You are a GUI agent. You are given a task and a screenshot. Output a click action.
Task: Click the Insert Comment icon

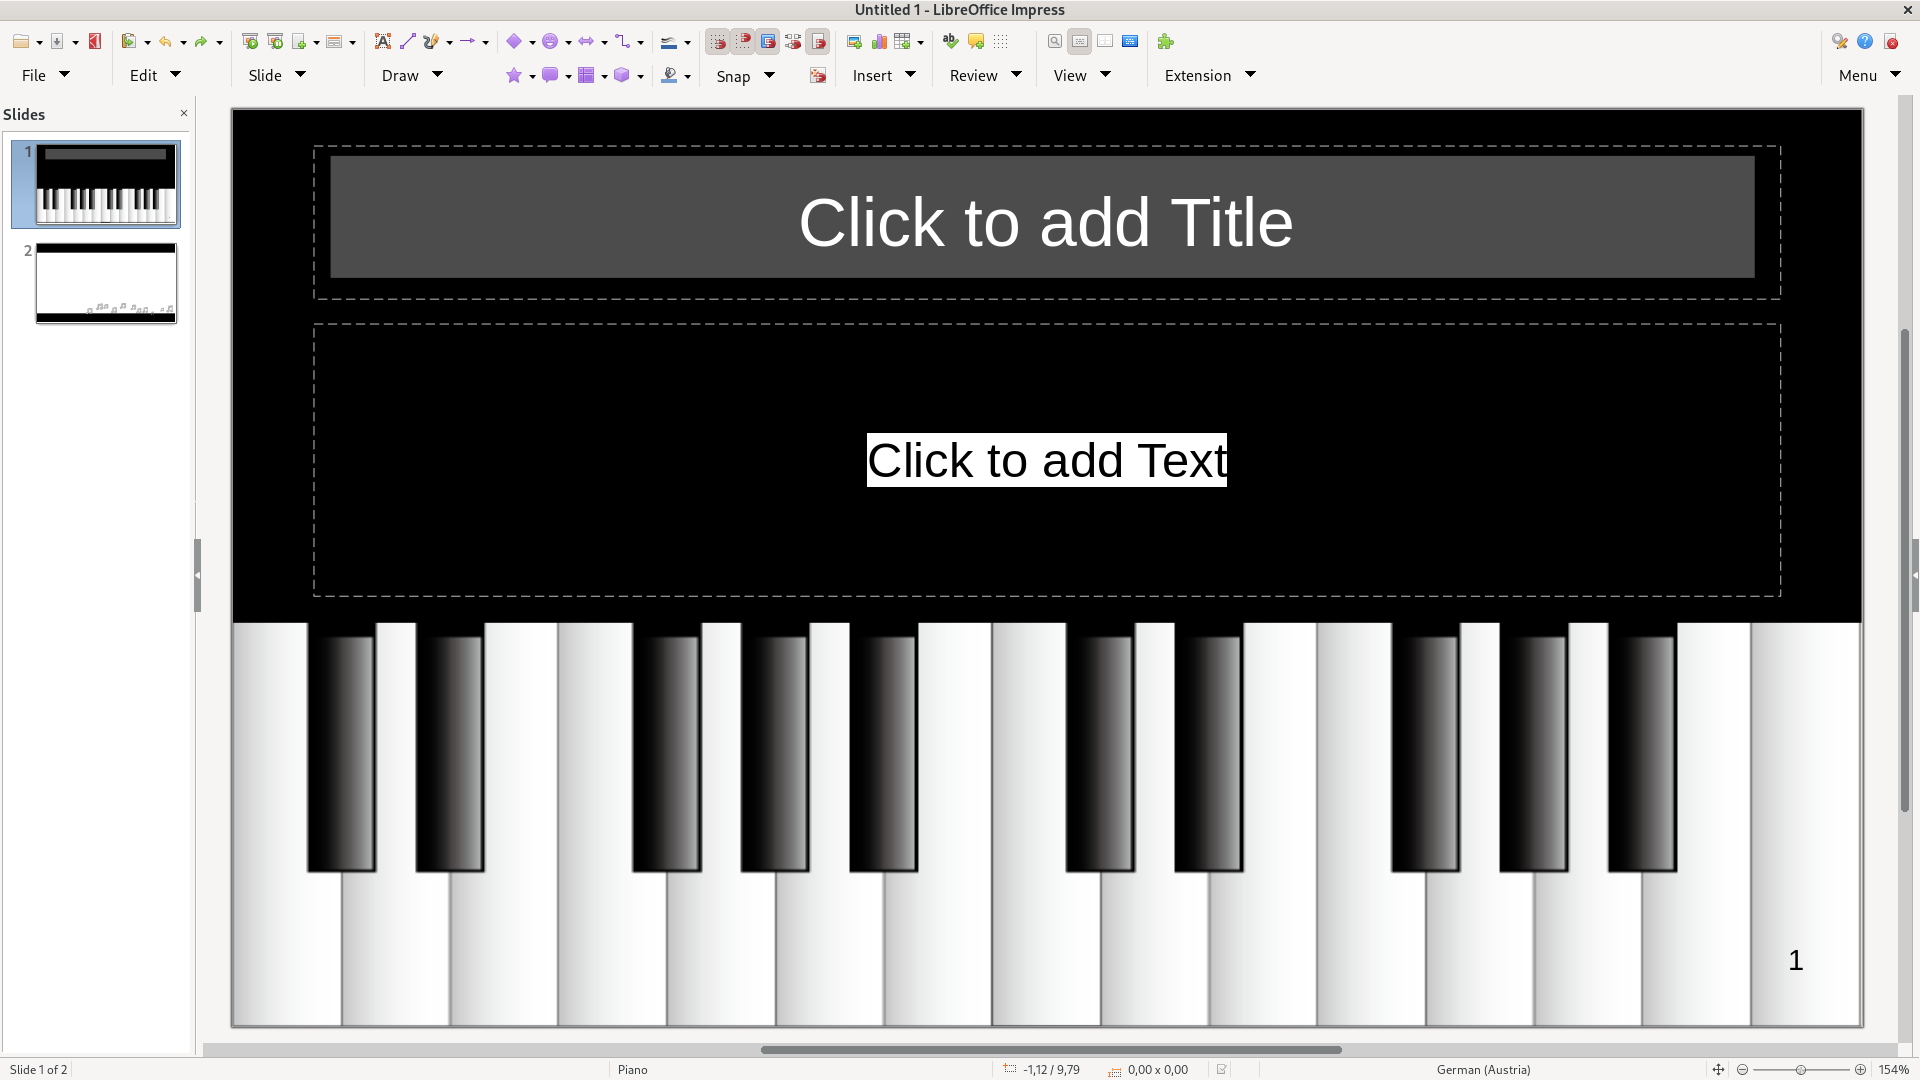click(x=976, y=42)
